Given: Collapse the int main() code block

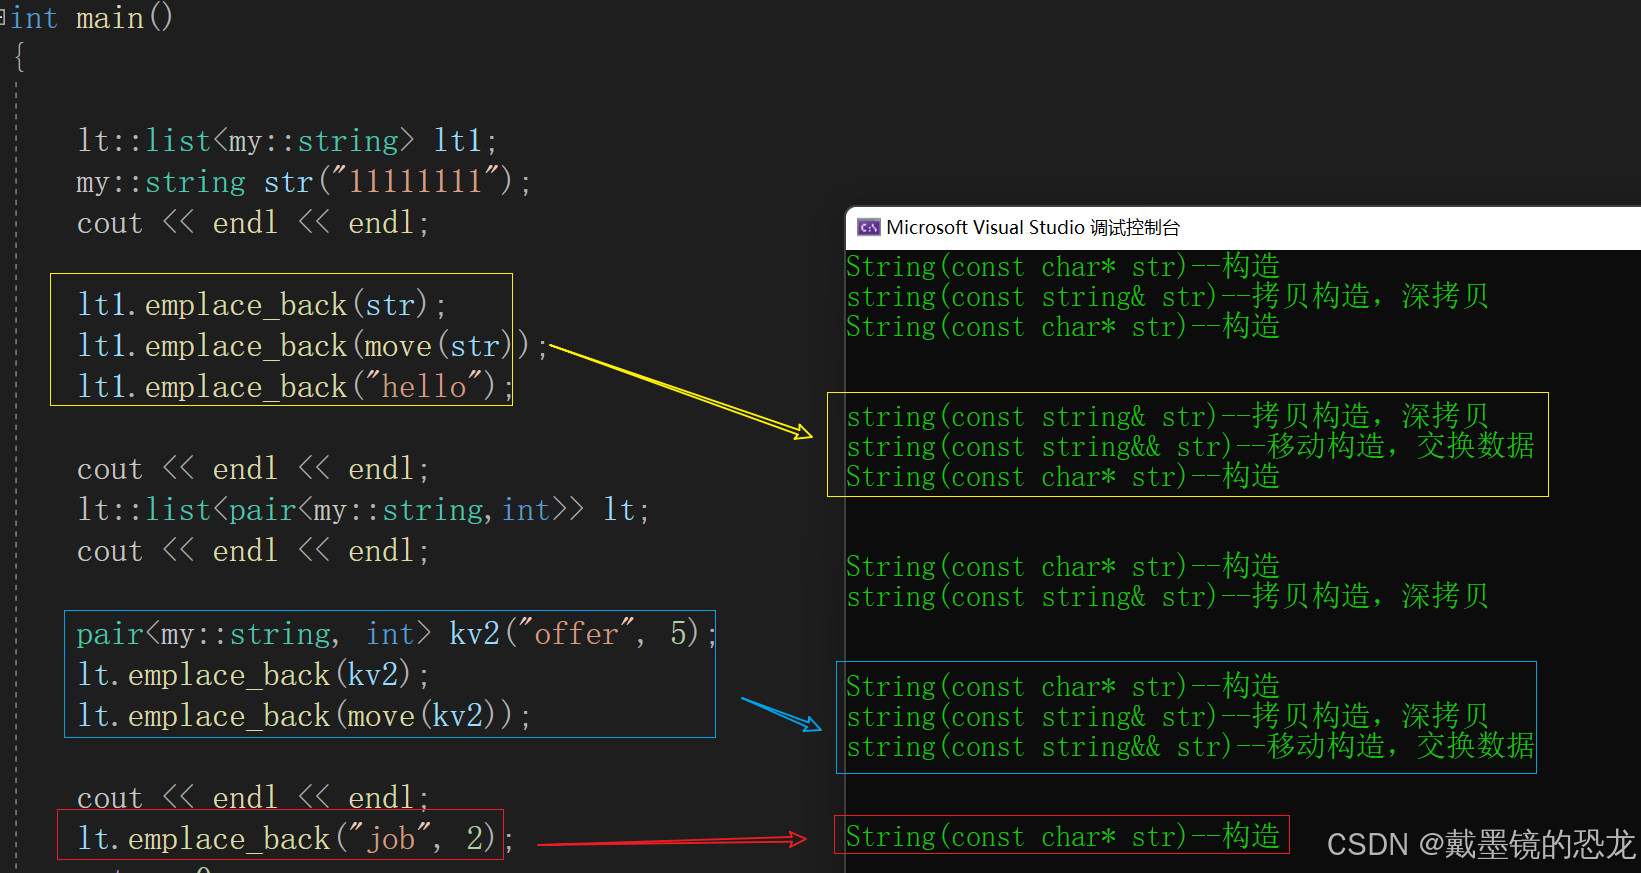Looking at the screenshot, I should click(4, 18).
